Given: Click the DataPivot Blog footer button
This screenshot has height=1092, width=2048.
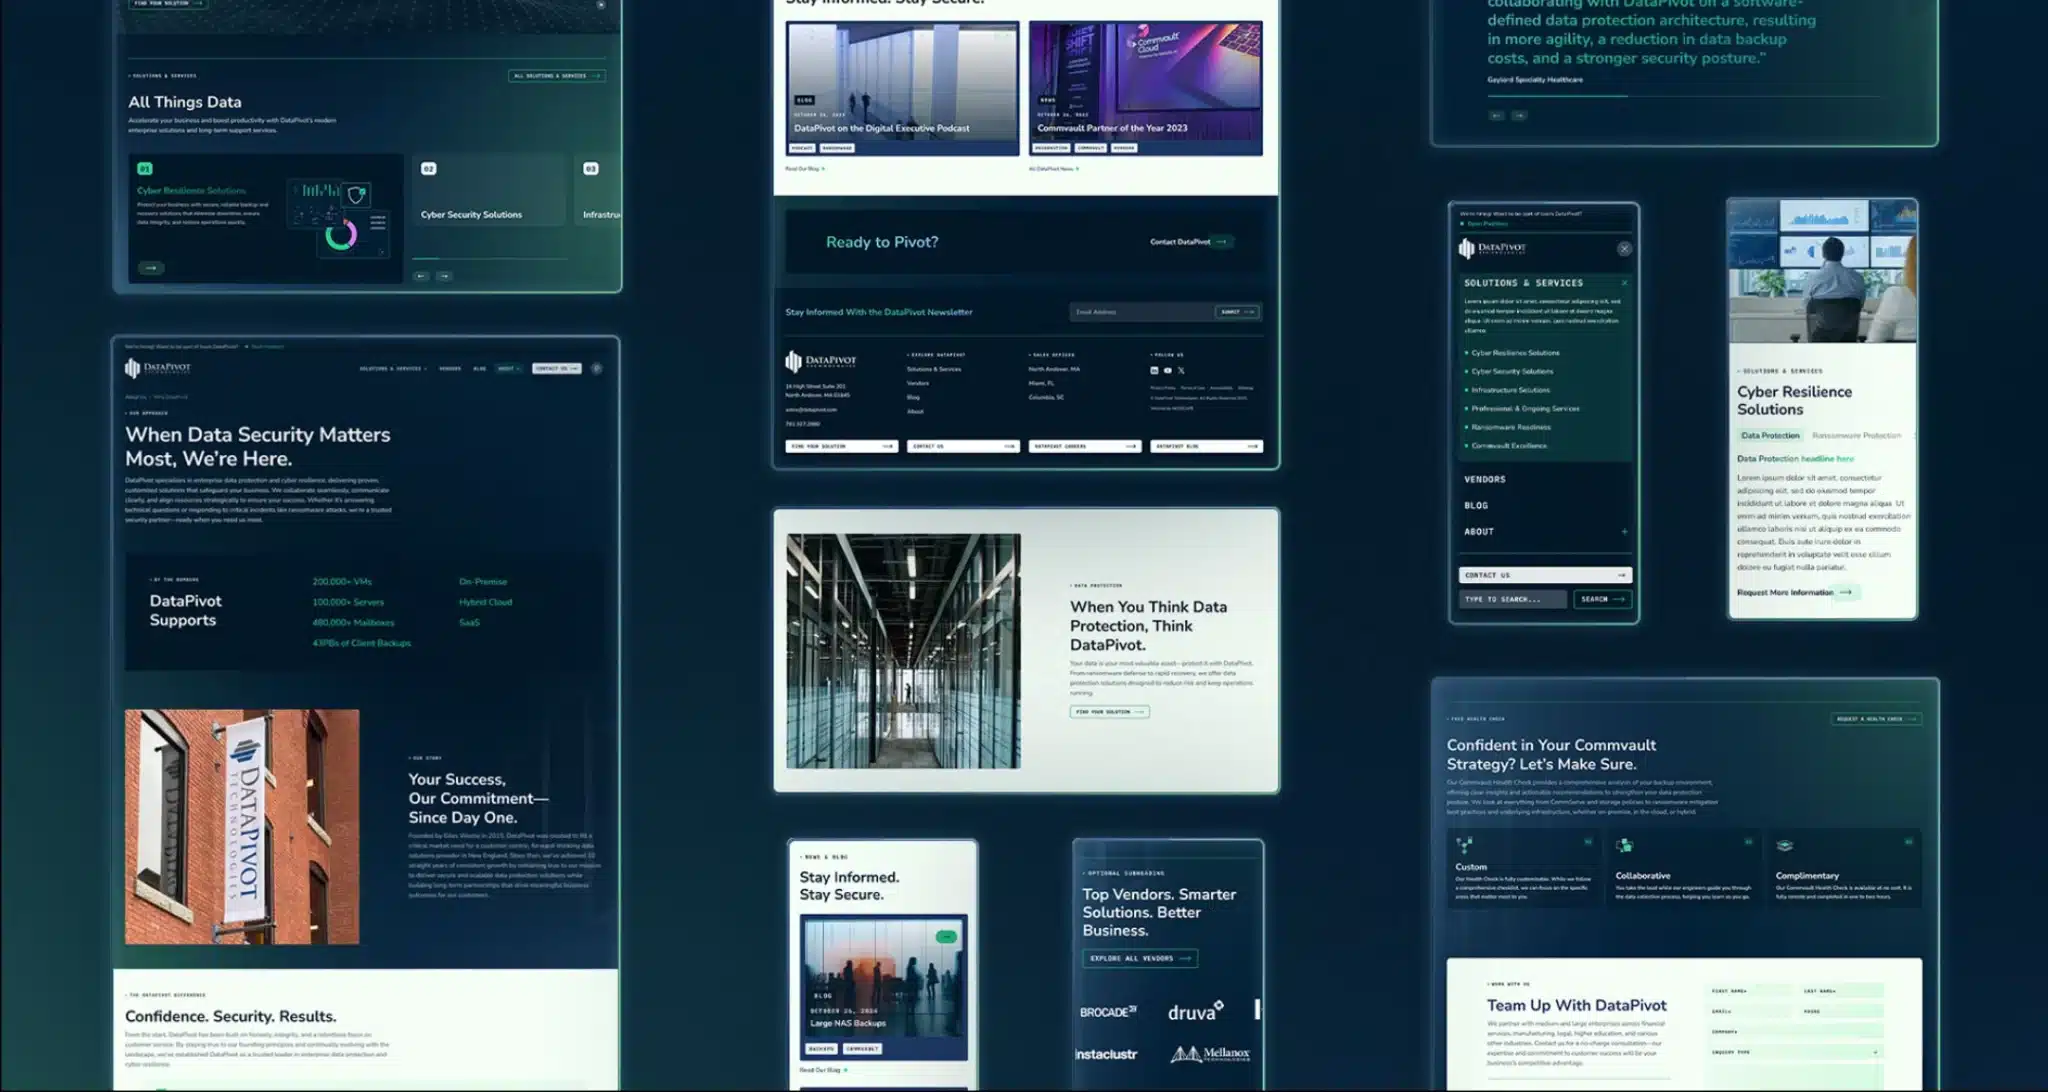Looking at the screenshot, I should pyautogui.click(x=1207, y=446).
